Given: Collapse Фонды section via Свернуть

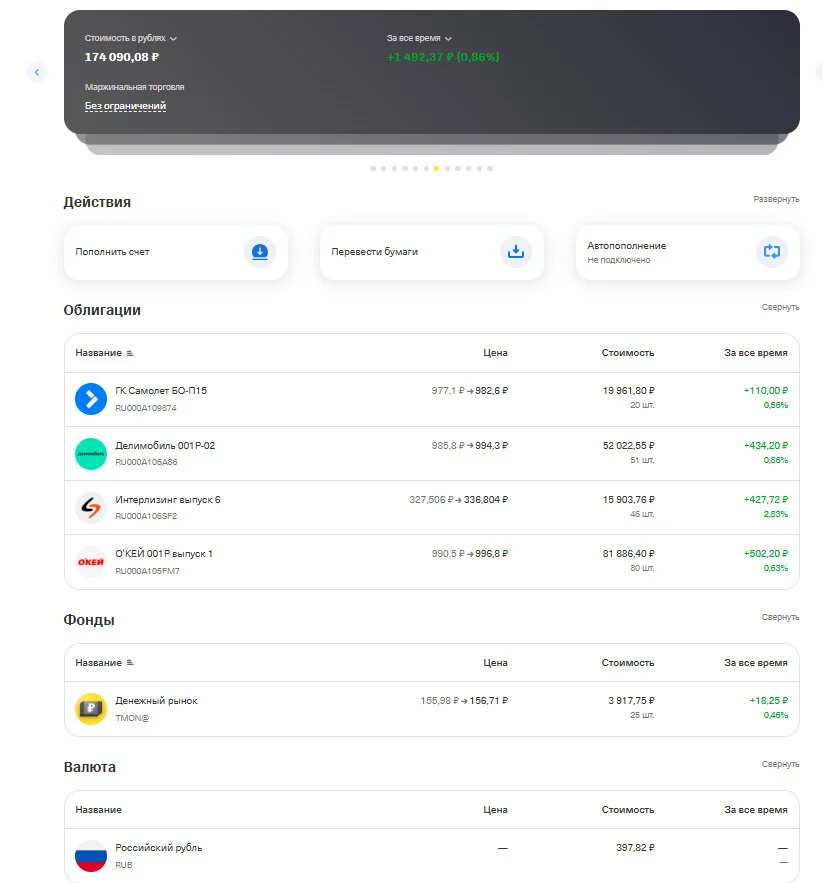Looking at the screenshot, I should tap(780, 617).
